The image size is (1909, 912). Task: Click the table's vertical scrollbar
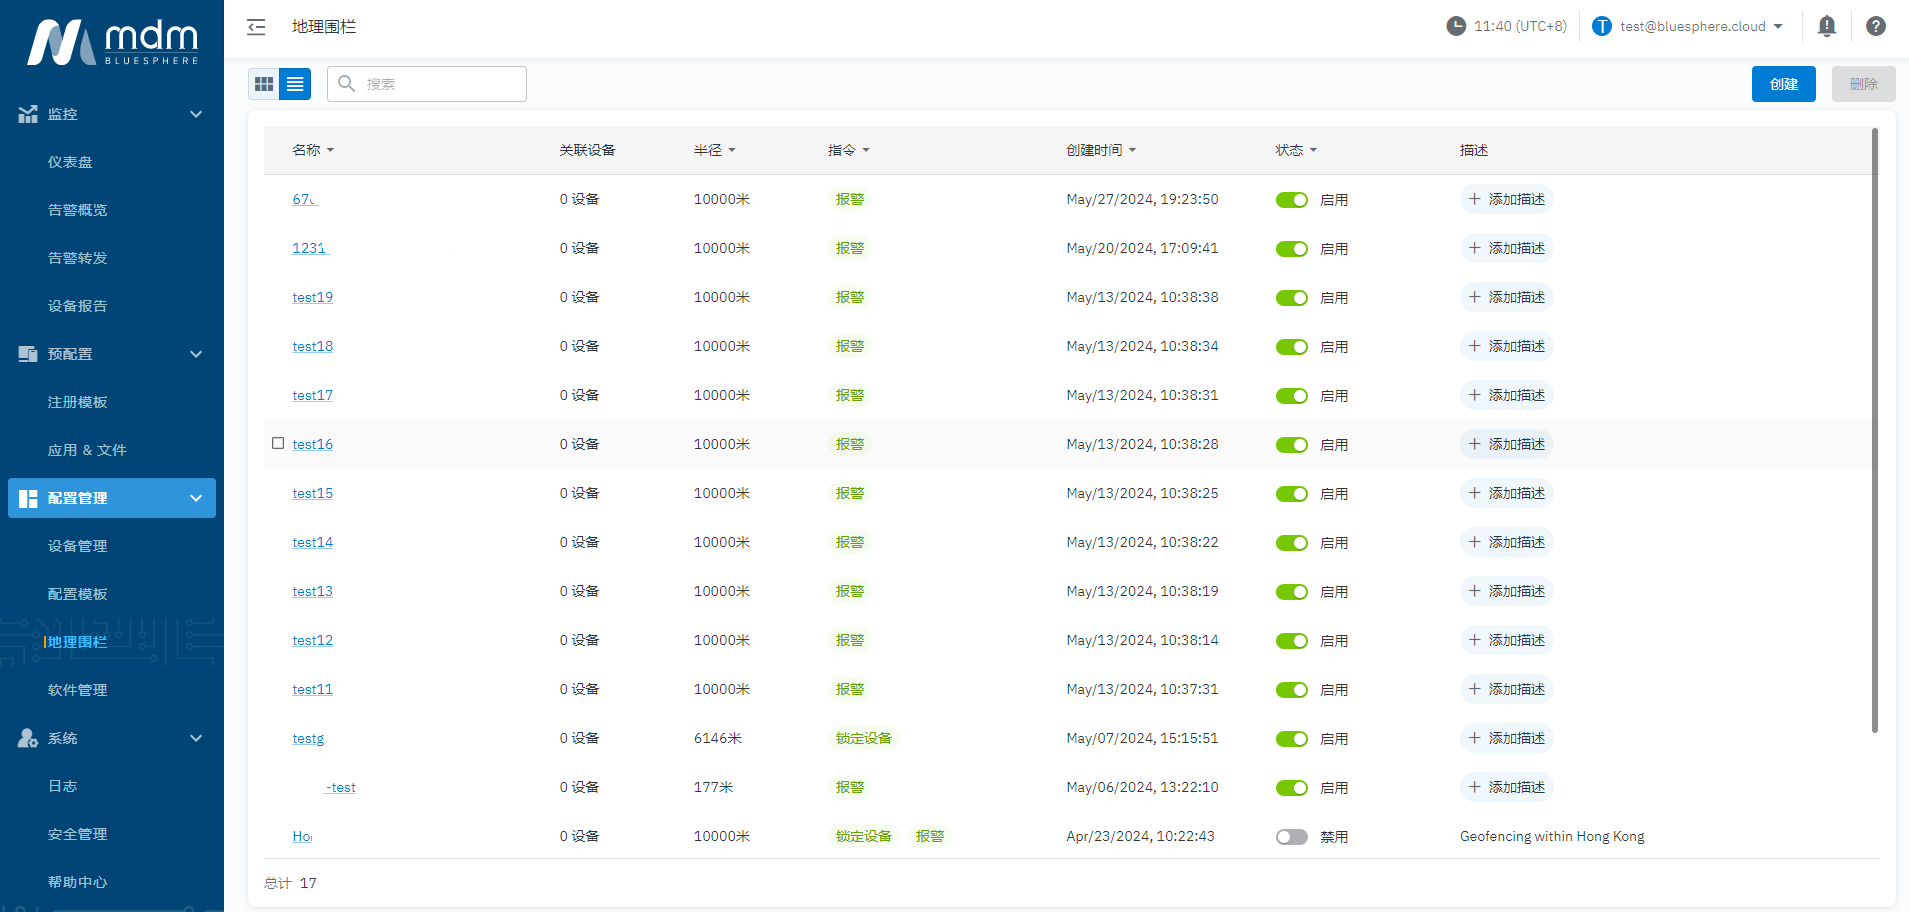[x=1874, y=430]
